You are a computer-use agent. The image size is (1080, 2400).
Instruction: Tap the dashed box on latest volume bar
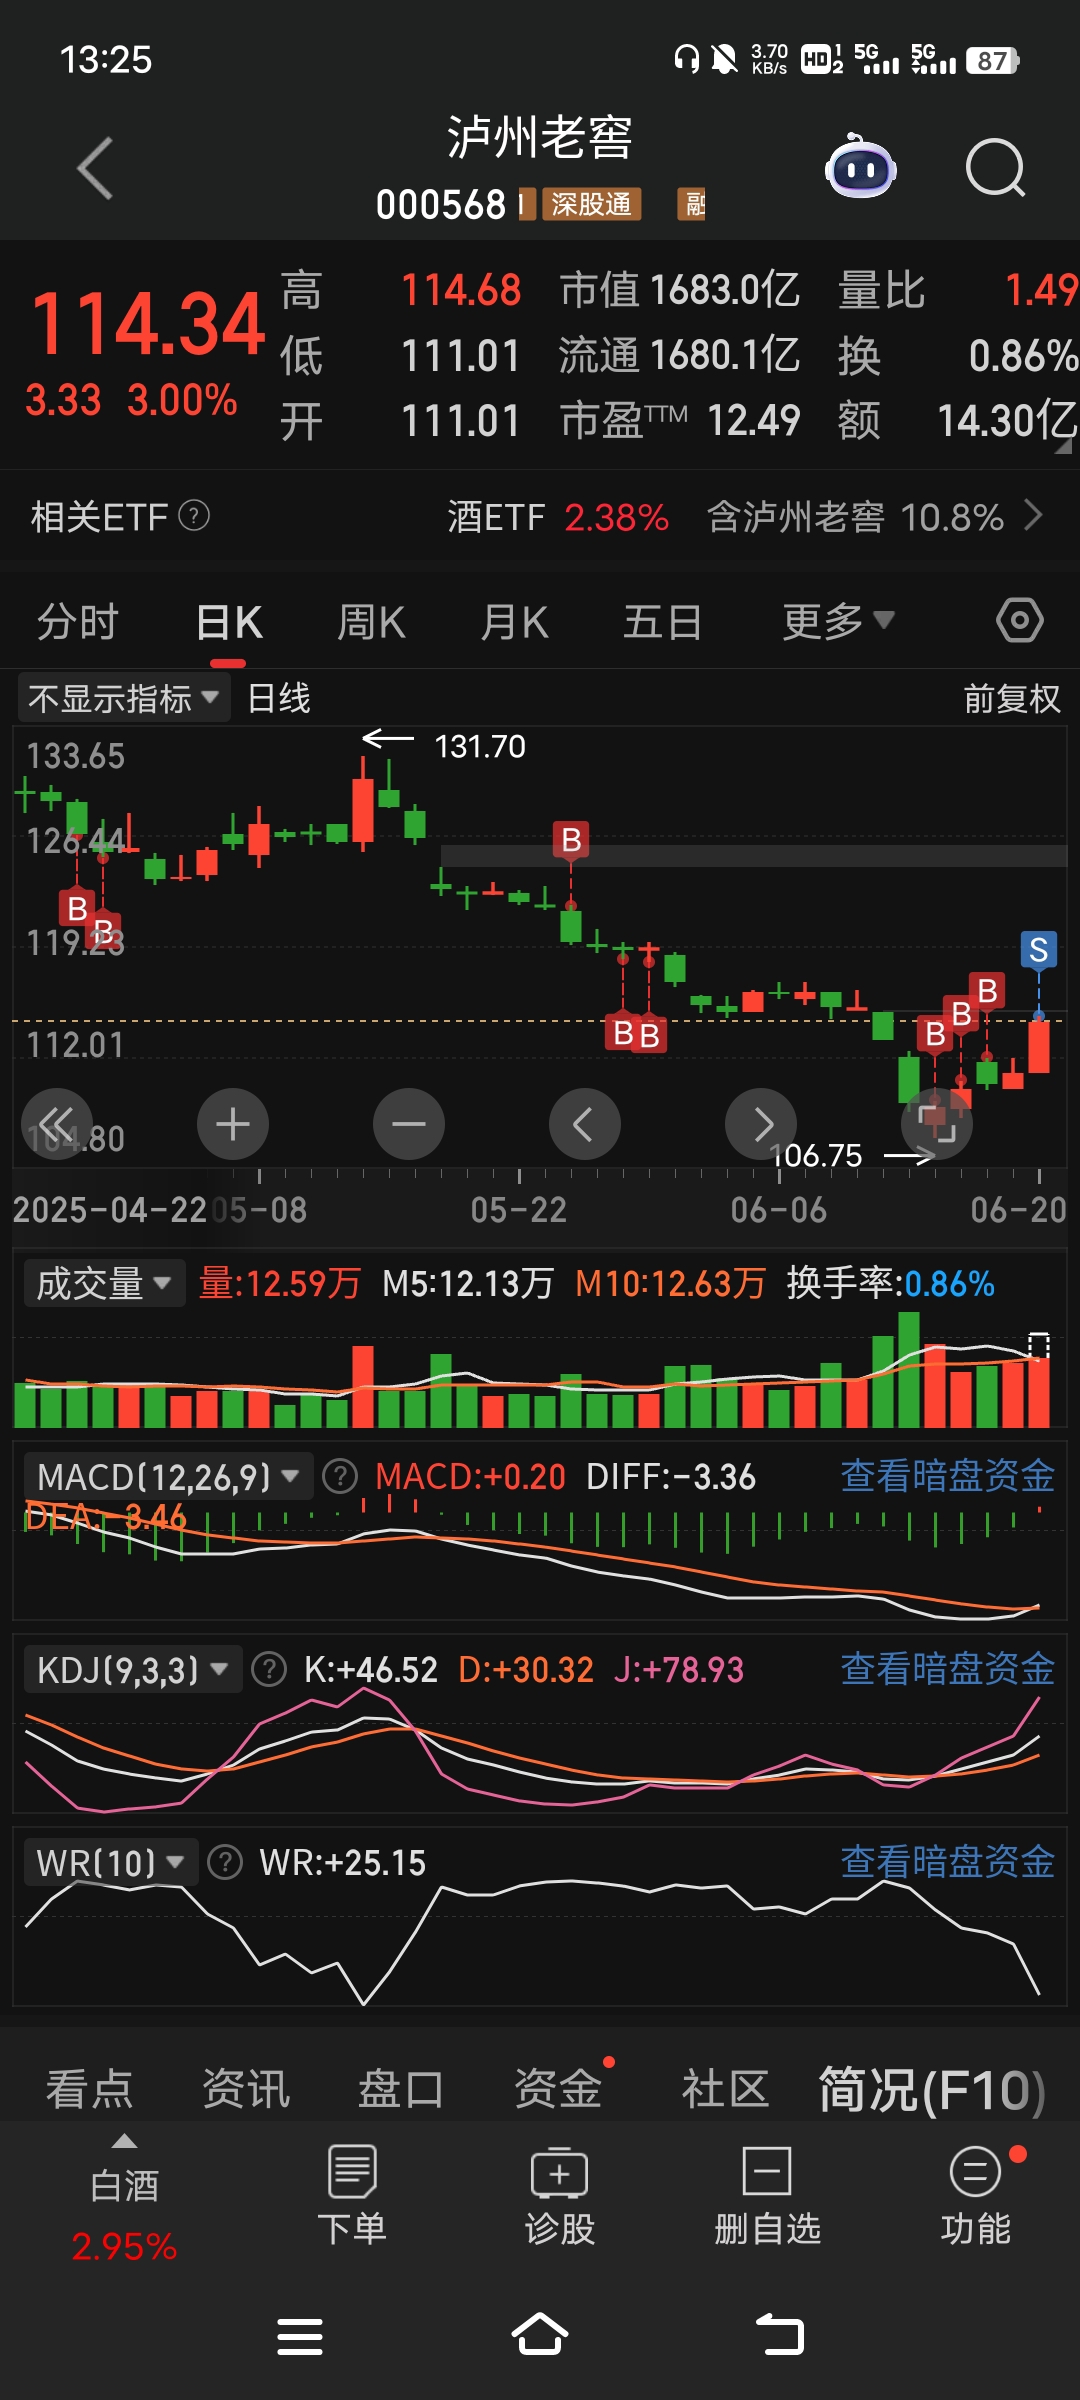(x=1039, y=1344)
